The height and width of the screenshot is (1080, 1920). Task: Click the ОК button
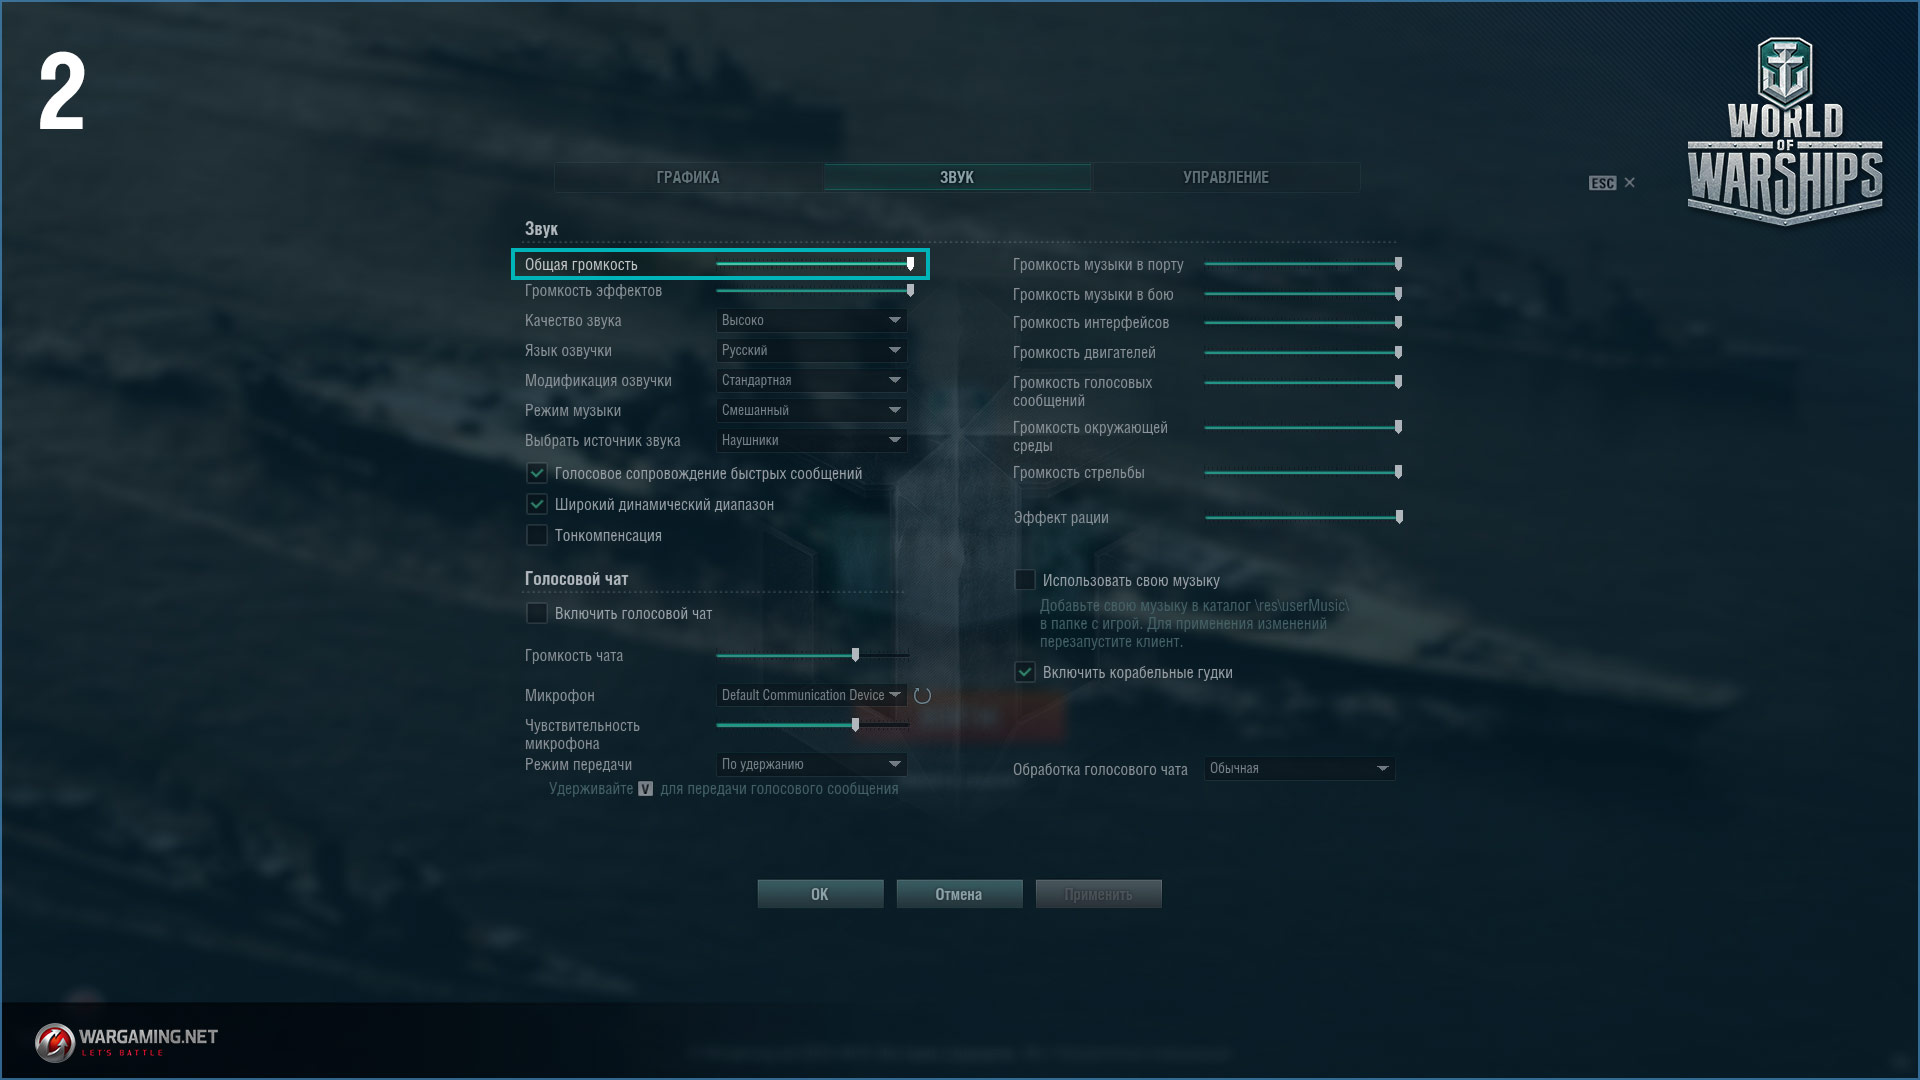point(820,894)
